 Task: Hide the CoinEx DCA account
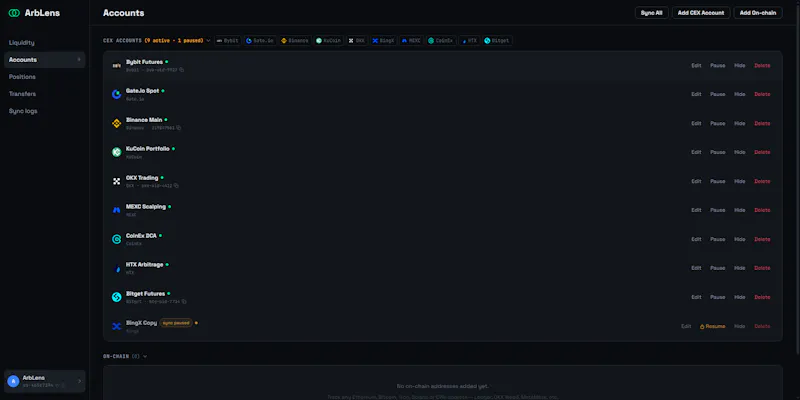coord(739,239)
